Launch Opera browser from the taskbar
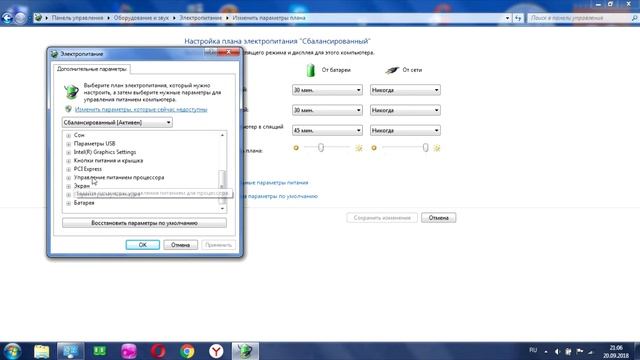This screenshot has width=640, height=360. click(x=158, y=351)
